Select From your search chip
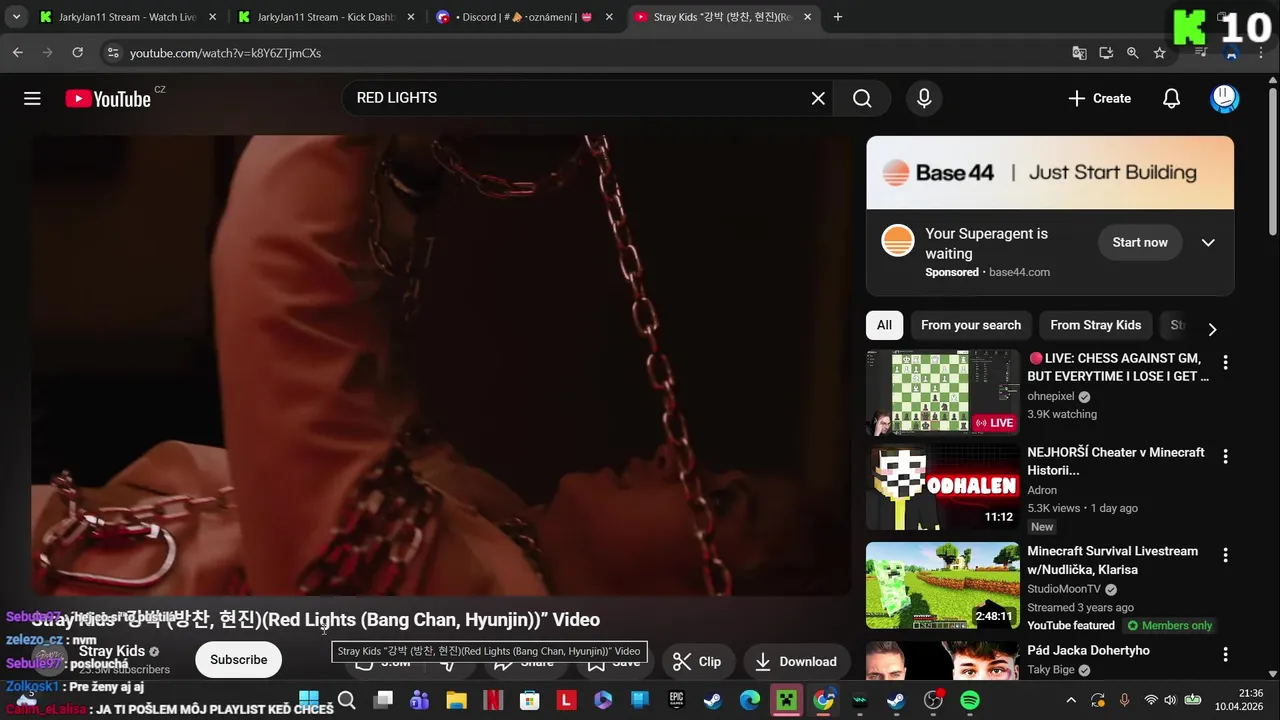This screenshot has height=720, width=1280. (x=971, y=325)
